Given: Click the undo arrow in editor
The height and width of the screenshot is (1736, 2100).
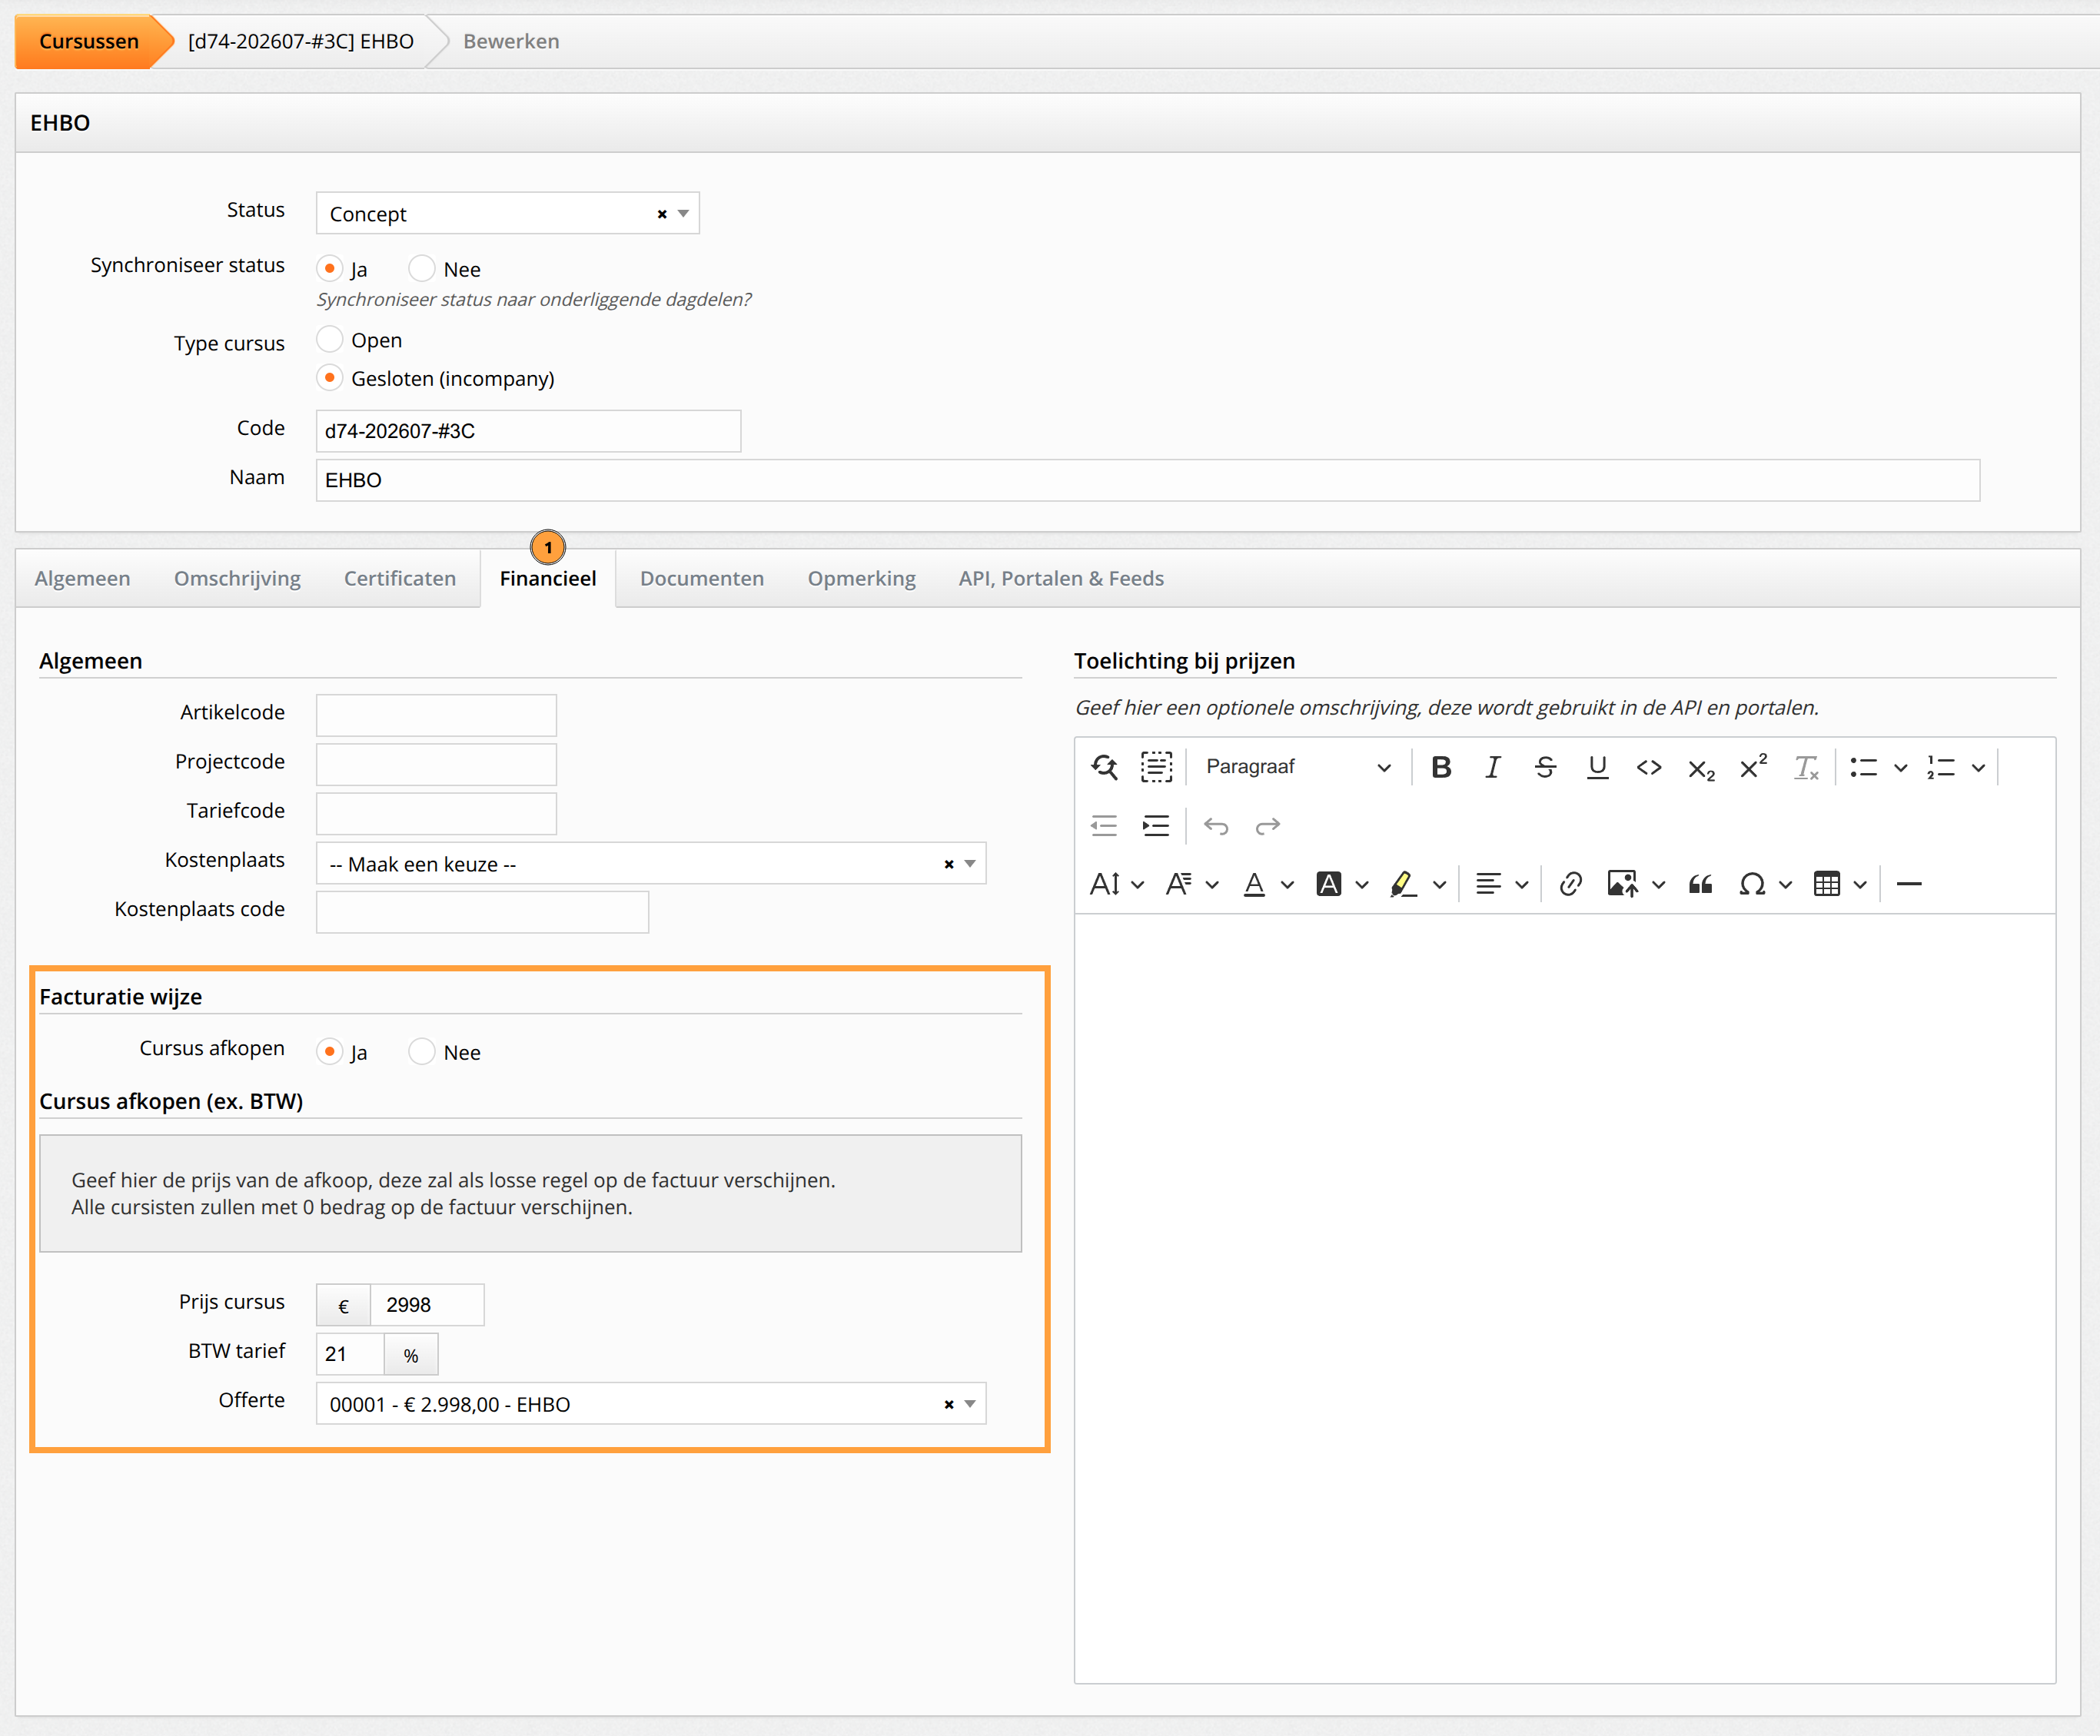Looking at the screenshot, I should (x=1215, y=826).
